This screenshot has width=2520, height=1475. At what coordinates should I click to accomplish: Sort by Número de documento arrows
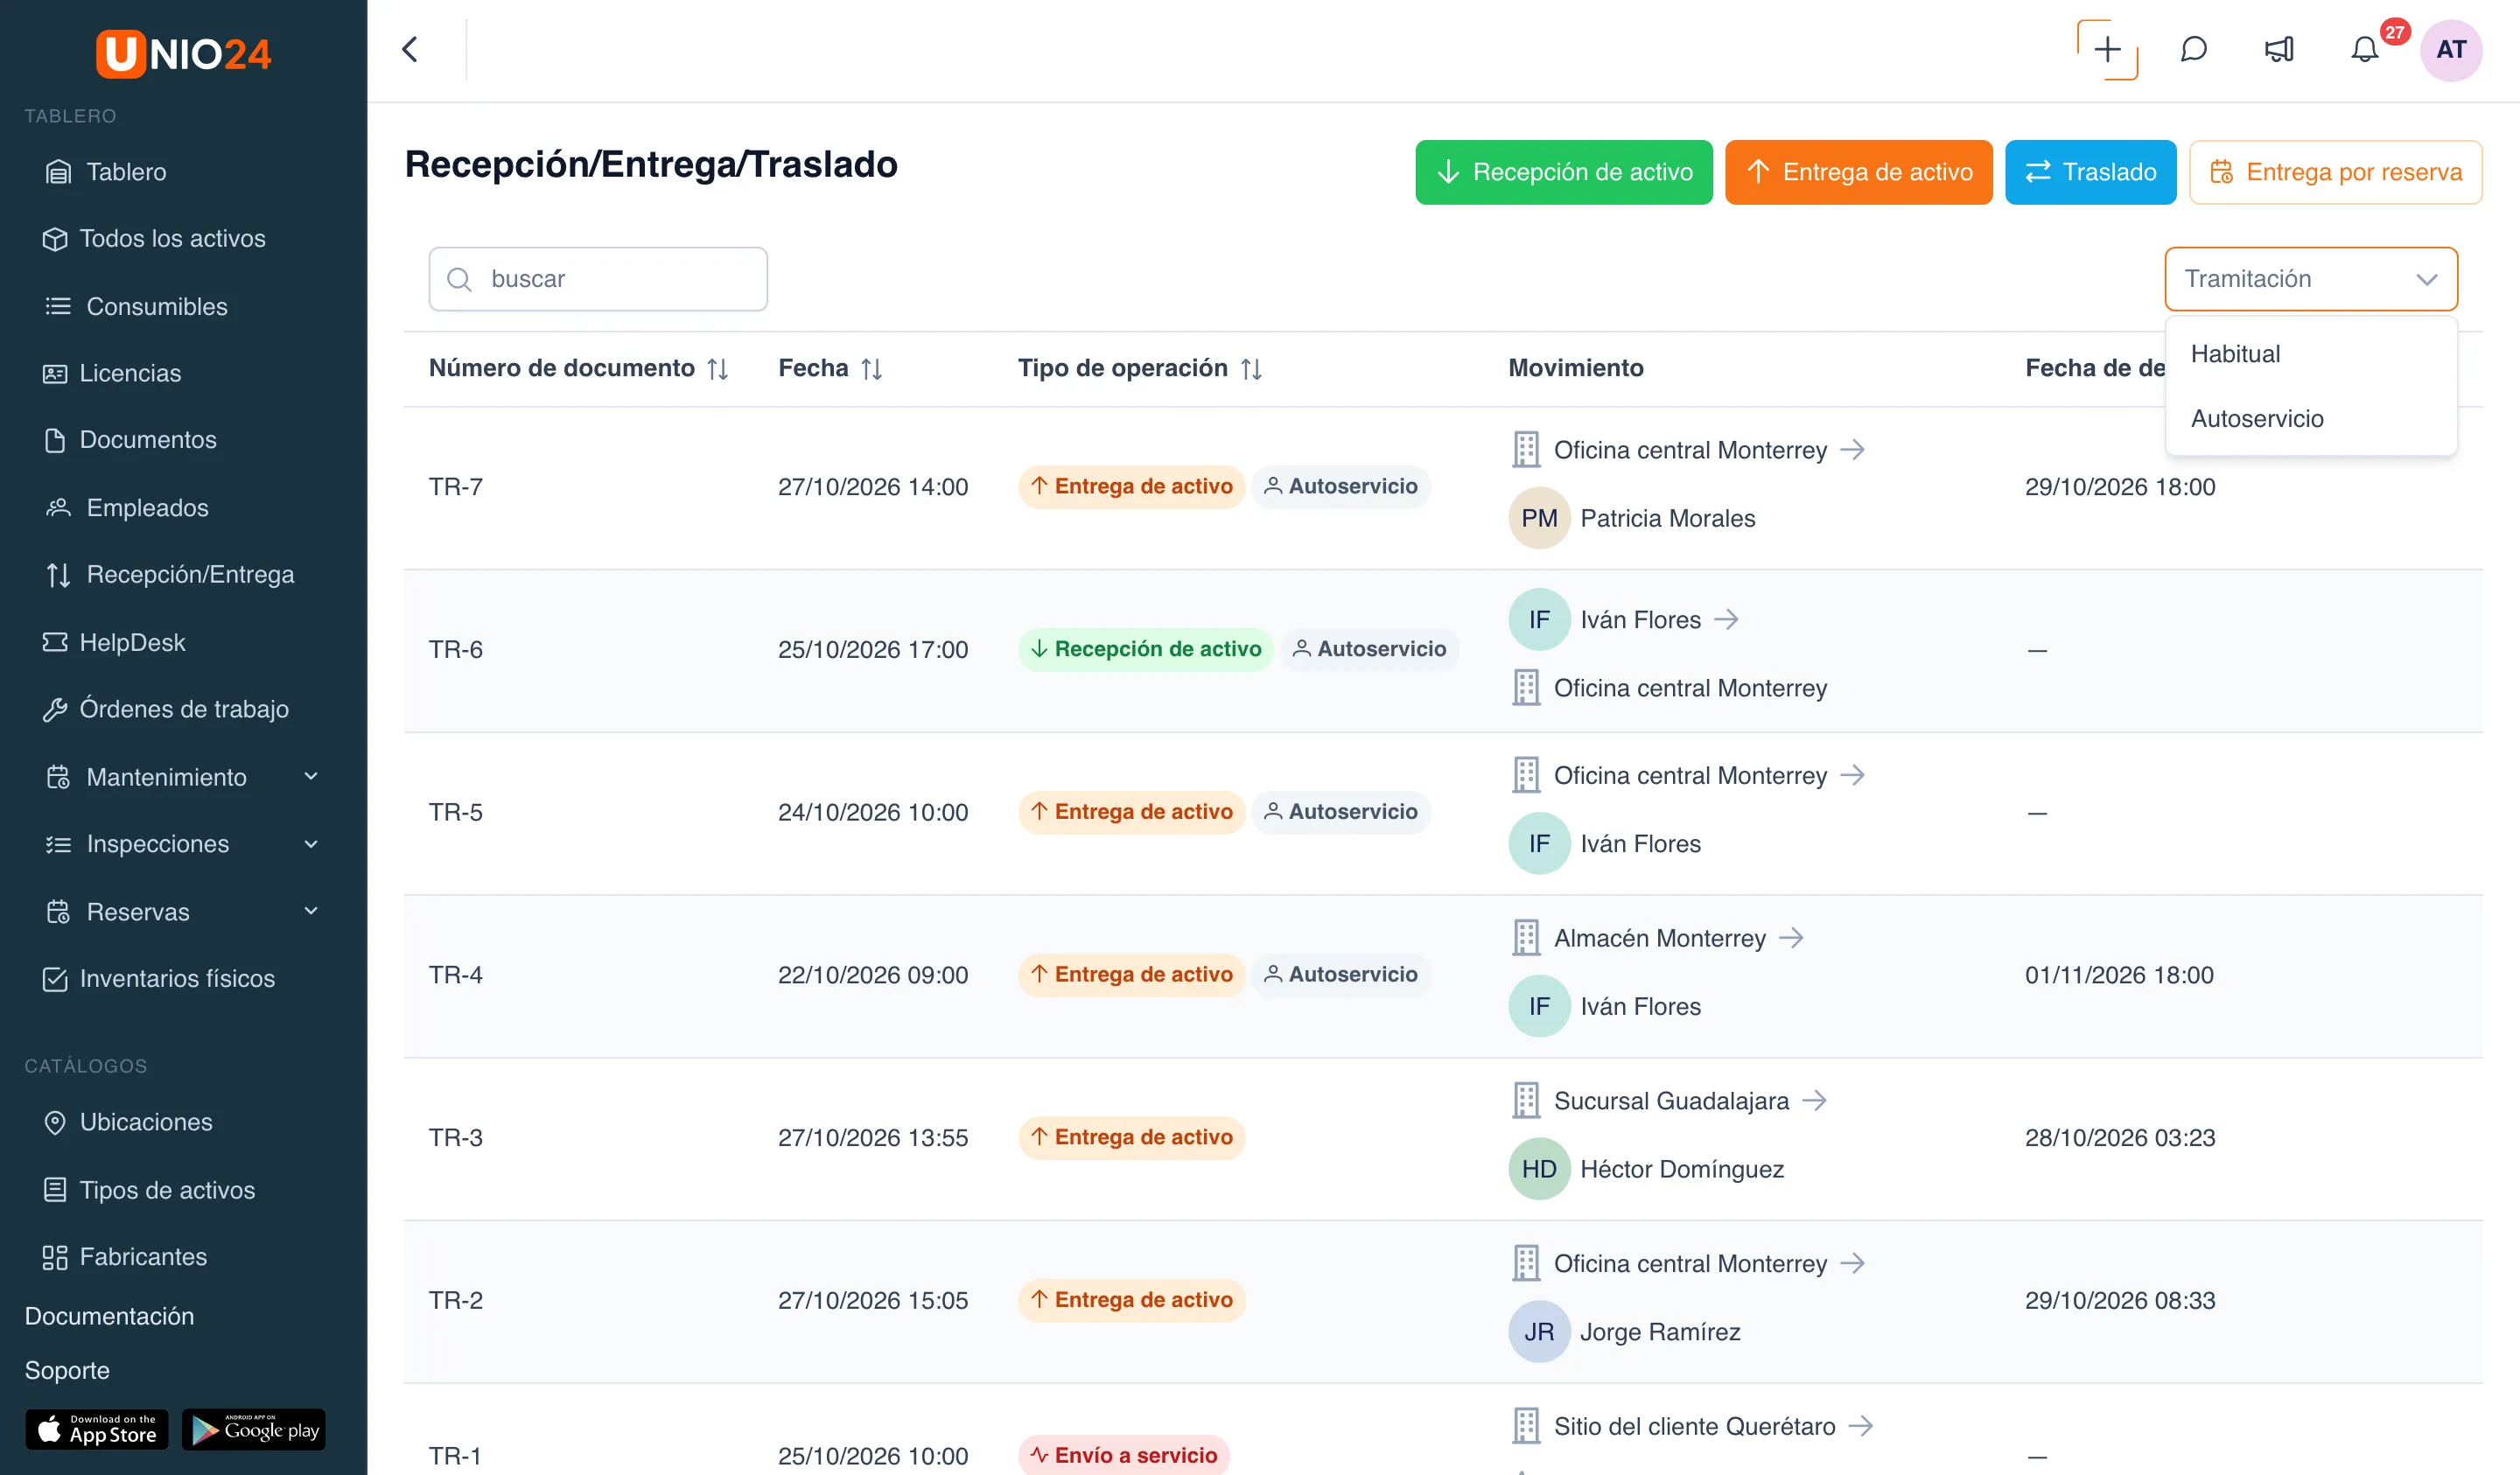pos(718,369)
